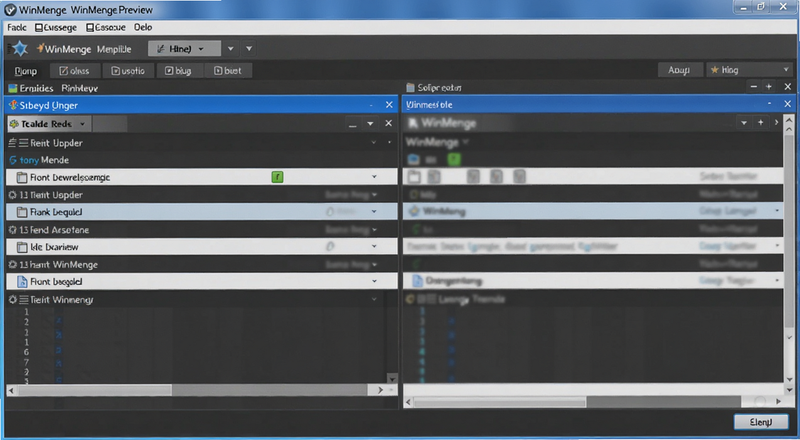Image resolution: width=800 pixels, height=440 pixels.
Task: Click the second arrow after Hine) dropdown
Action: pos(249,48)
